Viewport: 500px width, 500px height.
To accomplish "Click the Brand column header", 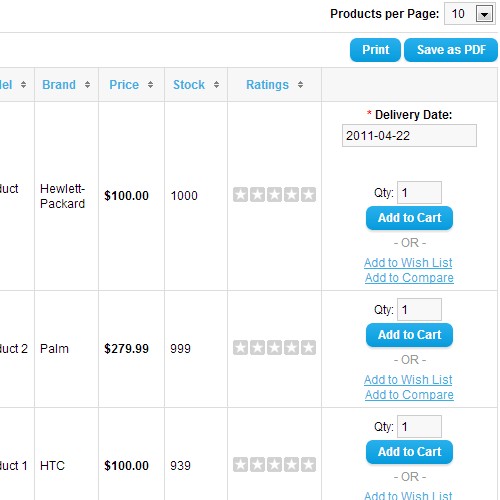I will point(59,85).
